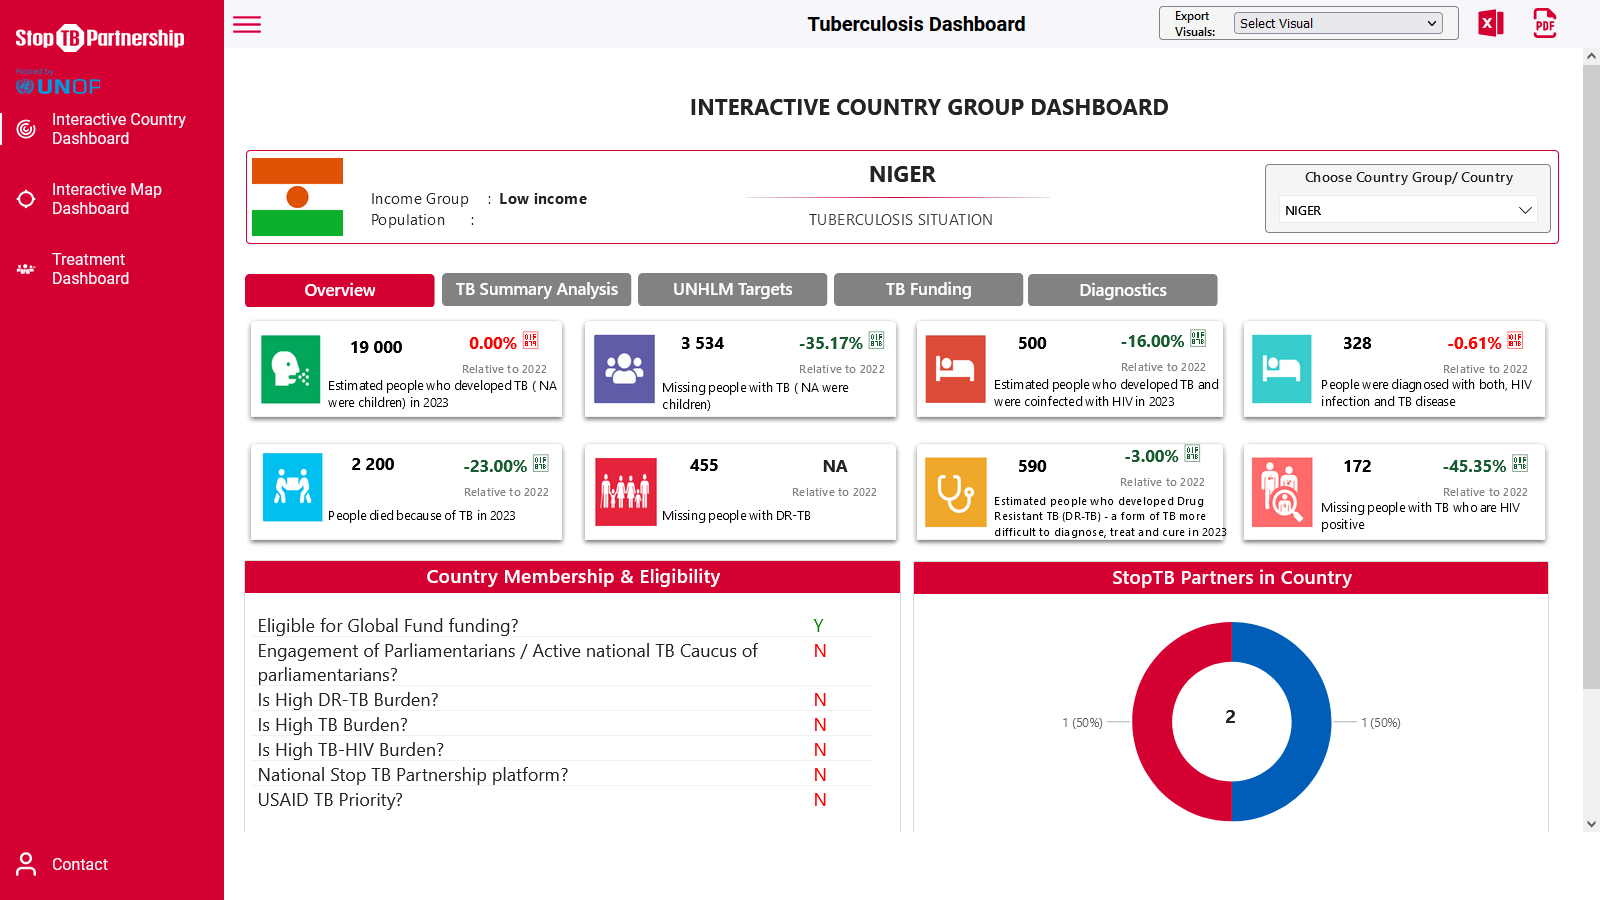
Task: Export dashboard as PDF
Action: 1544,23
